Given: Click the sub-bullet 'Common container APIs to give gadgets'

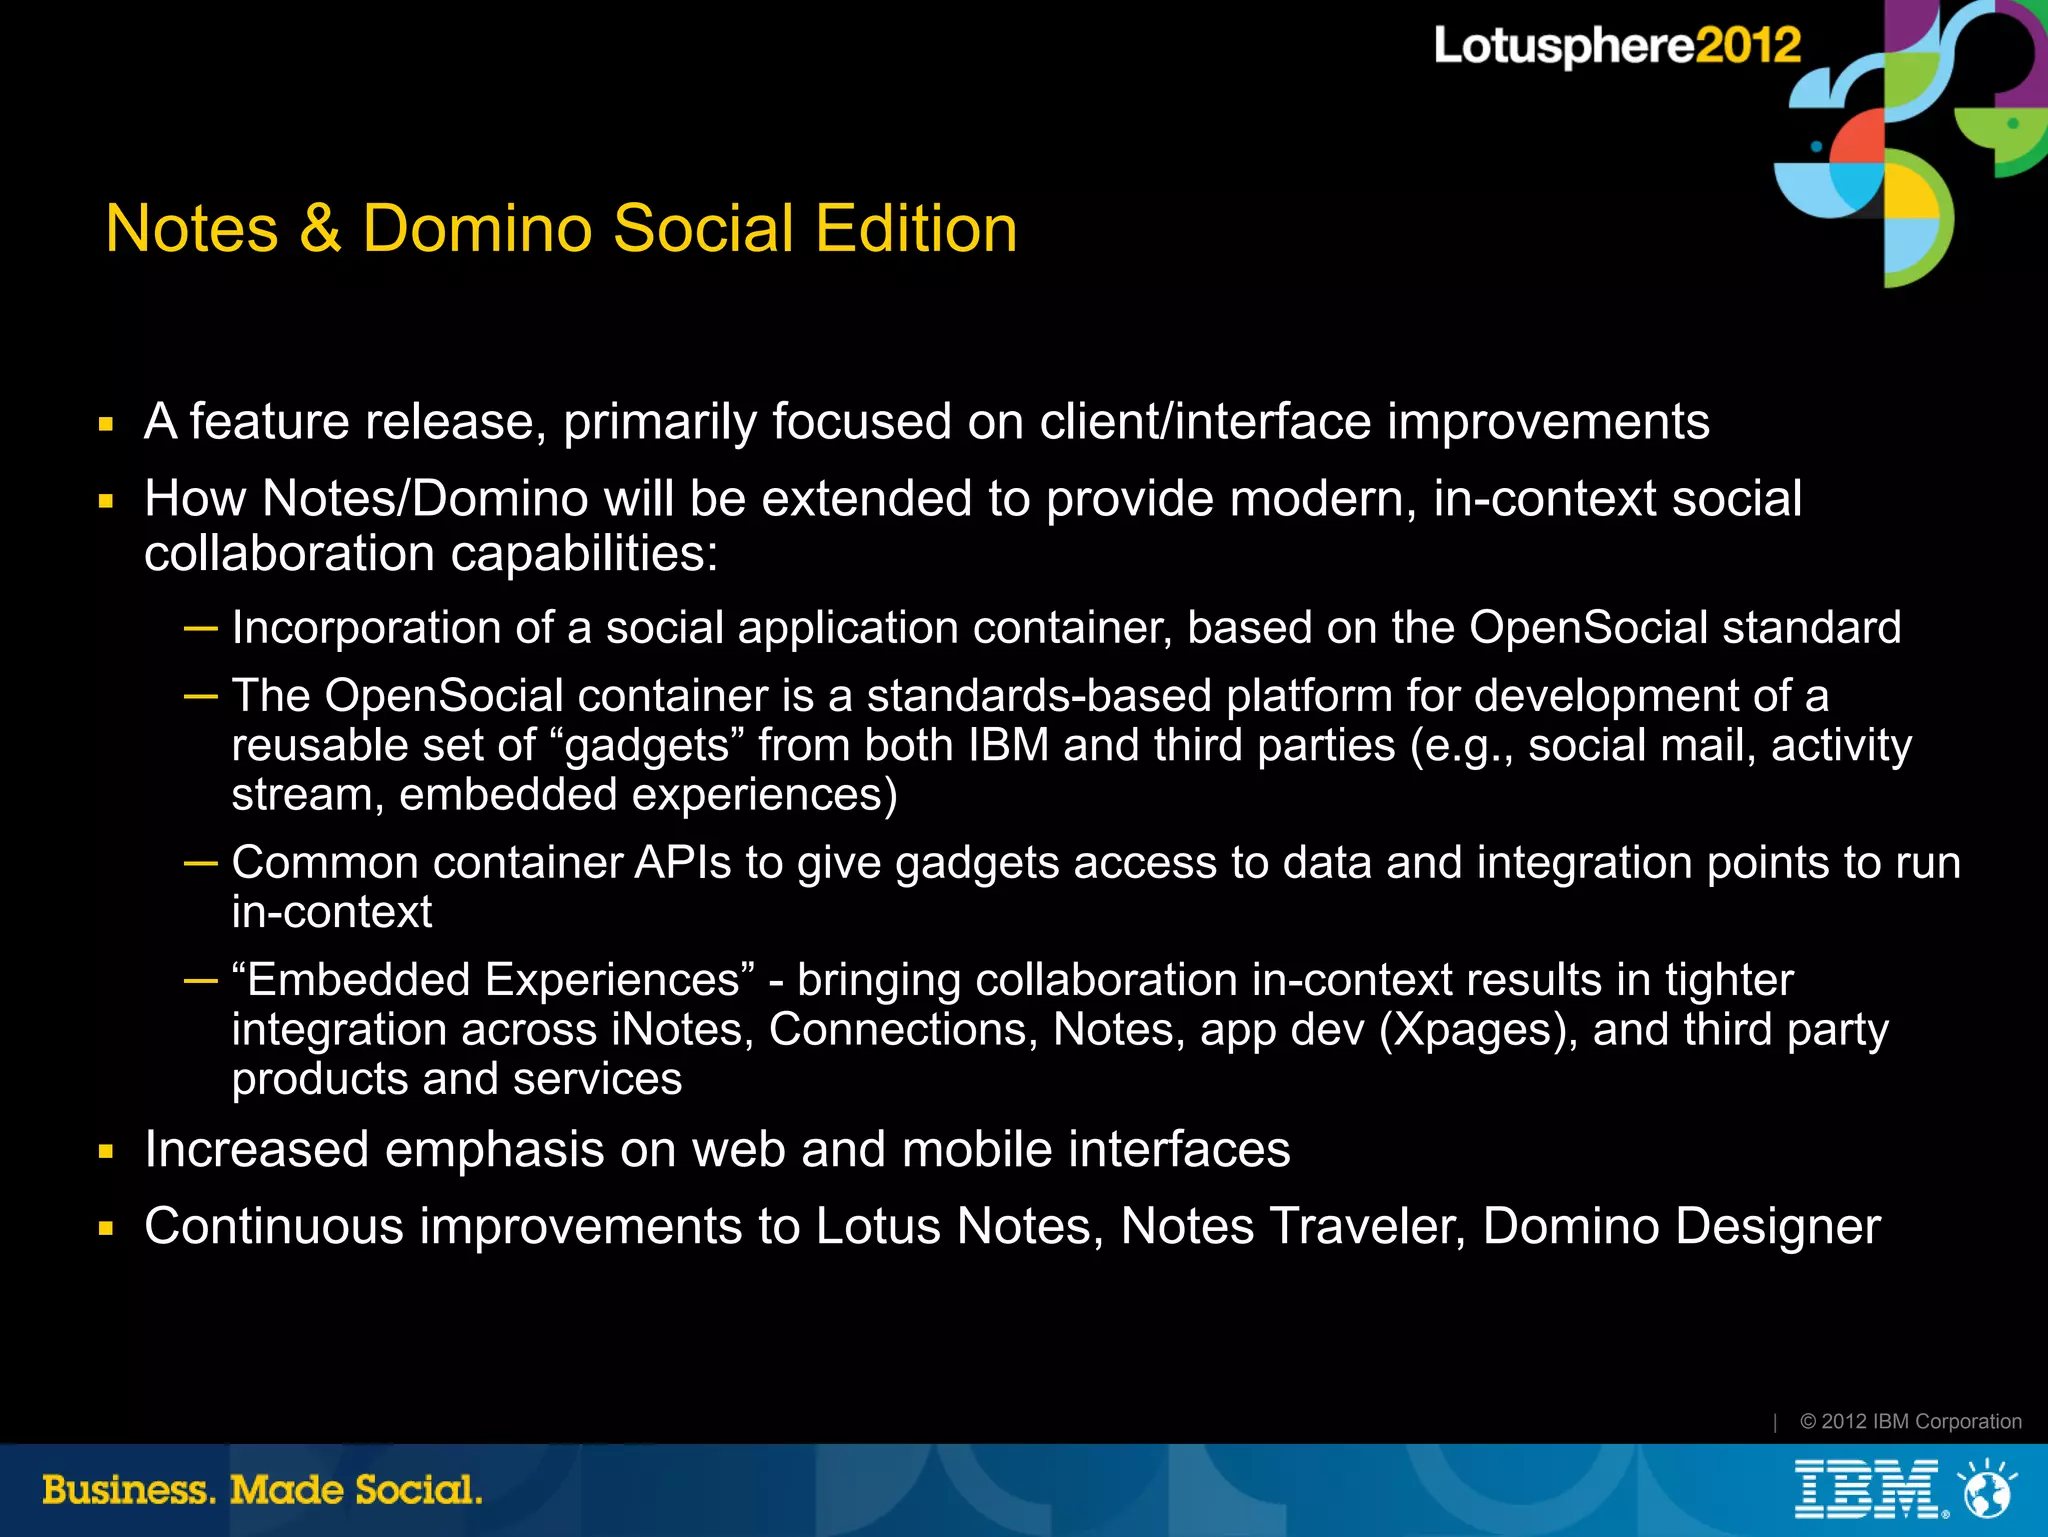Looking at the screenshot, I should click(x=1096, y=886).
